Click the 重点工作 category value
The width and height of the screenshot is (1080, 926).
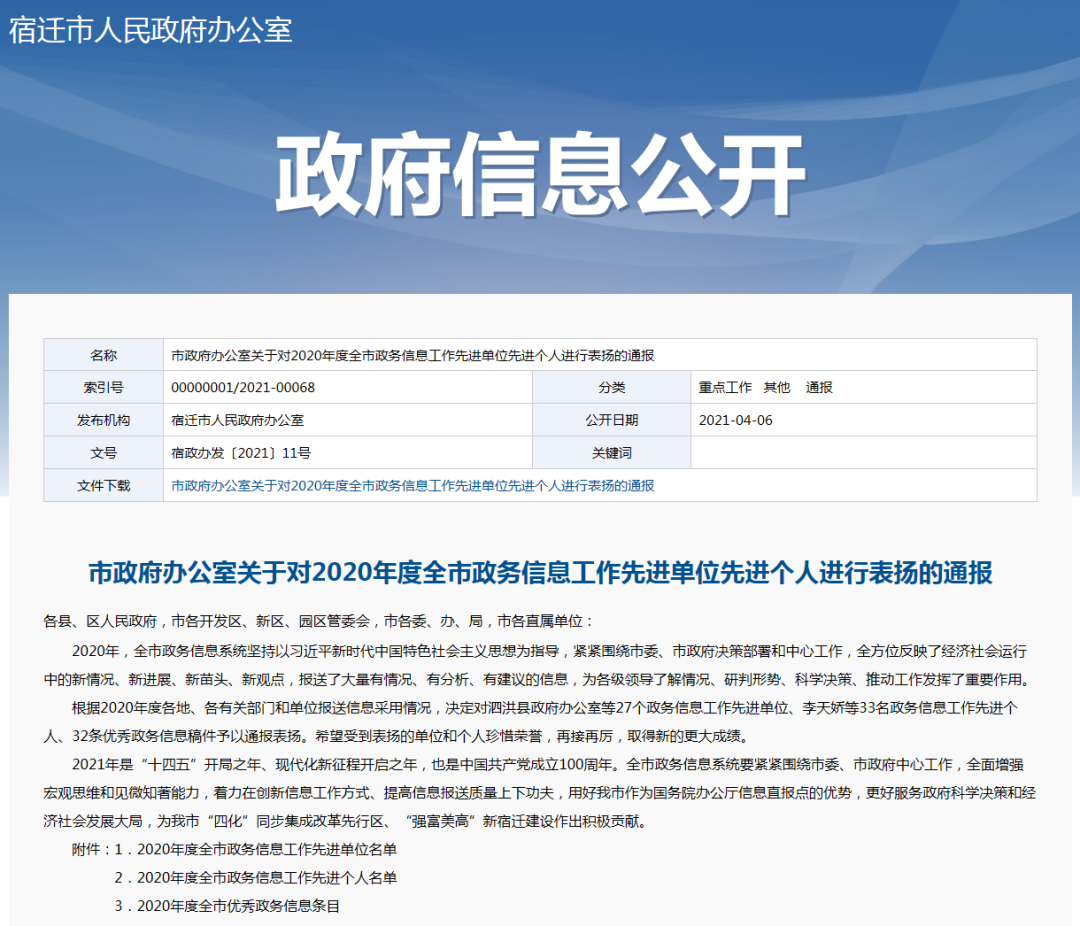tap(725, 388)
